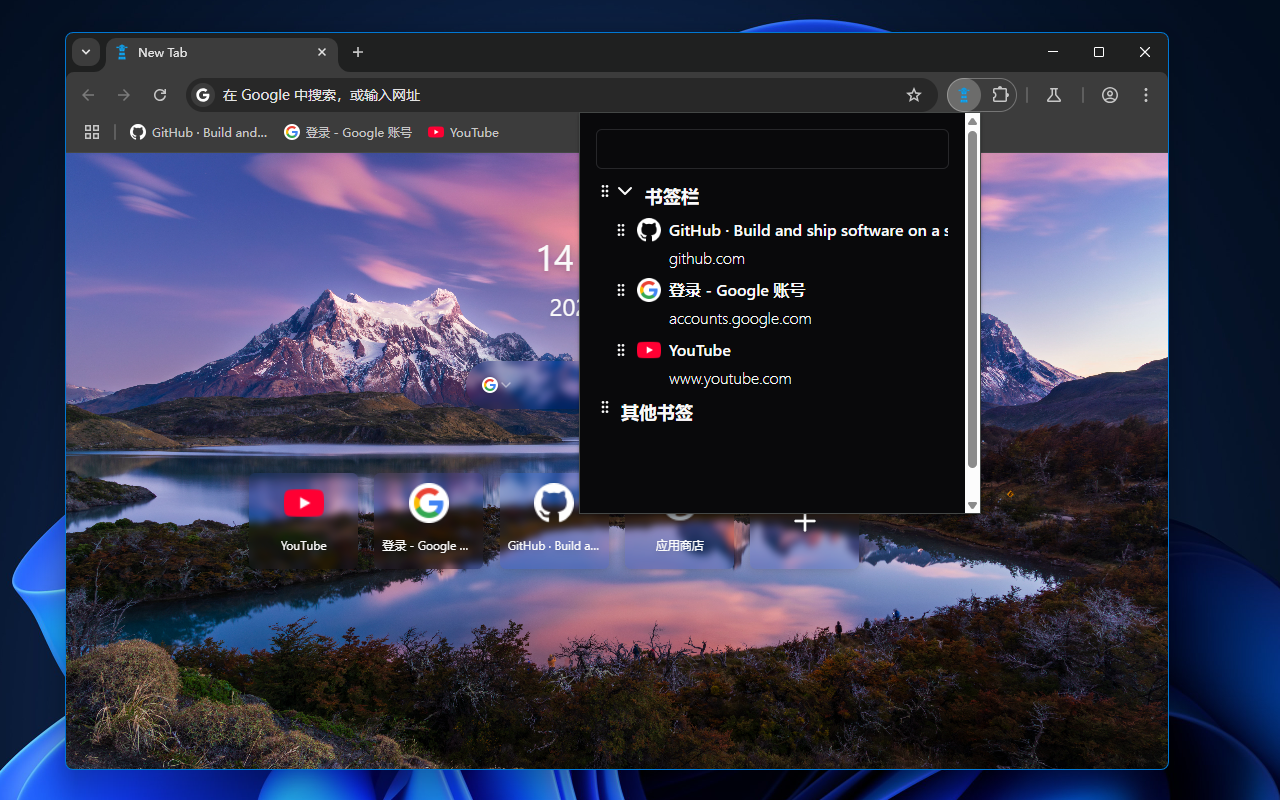This screenshot has height=800, width=1280.
Task: Click the popup's vertical scrollbar thumb
Action: point(972,299)
